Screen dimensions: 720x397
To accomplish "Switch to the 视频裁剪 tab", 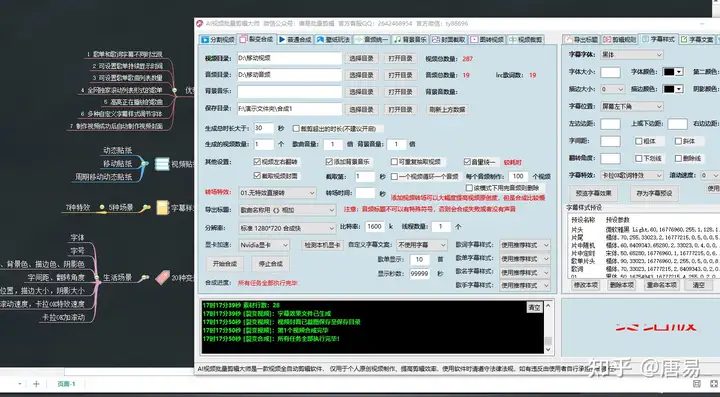I will 525,39.
